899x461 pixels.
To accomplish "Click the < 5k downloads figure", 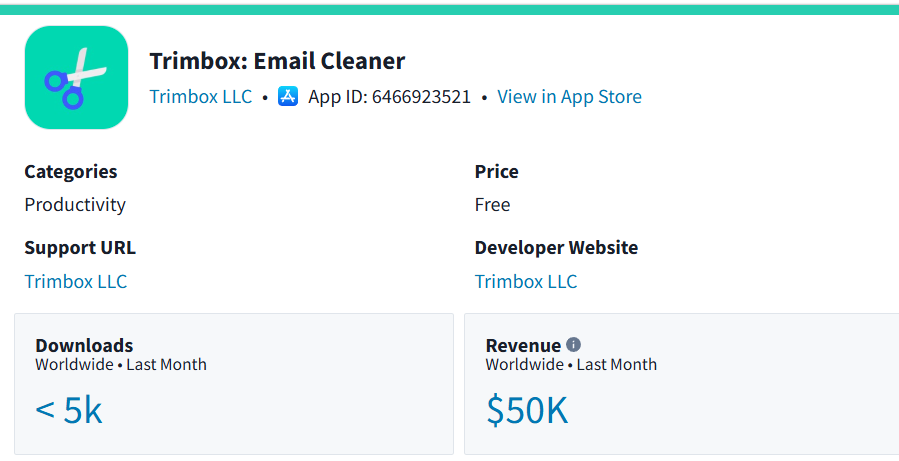I will coord(69,411).
